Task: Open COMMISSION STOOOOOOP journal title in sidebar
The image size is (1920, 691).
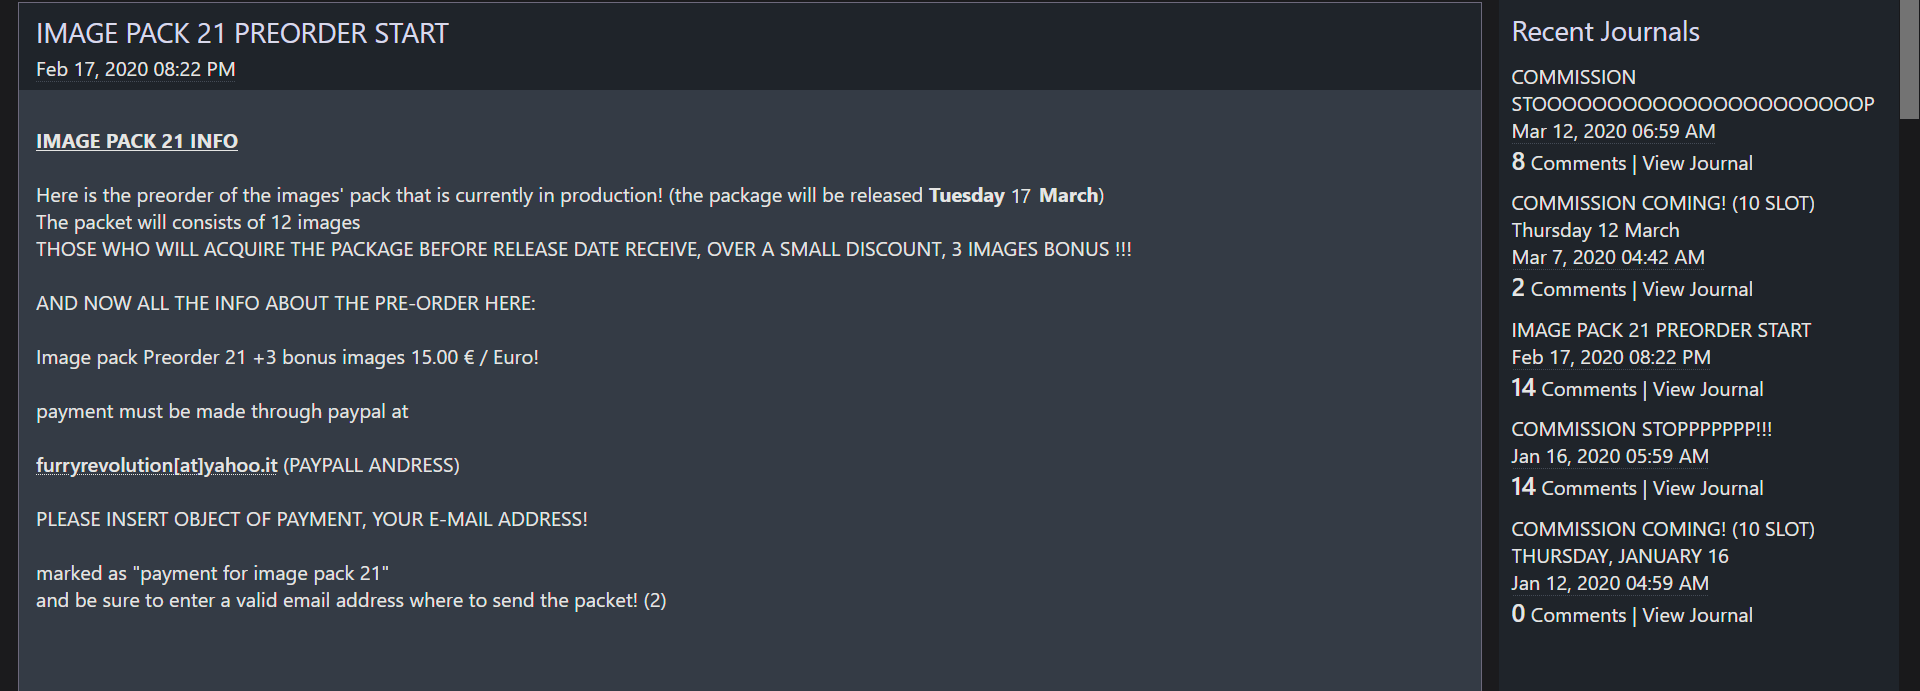Action: pos(1693,90)
